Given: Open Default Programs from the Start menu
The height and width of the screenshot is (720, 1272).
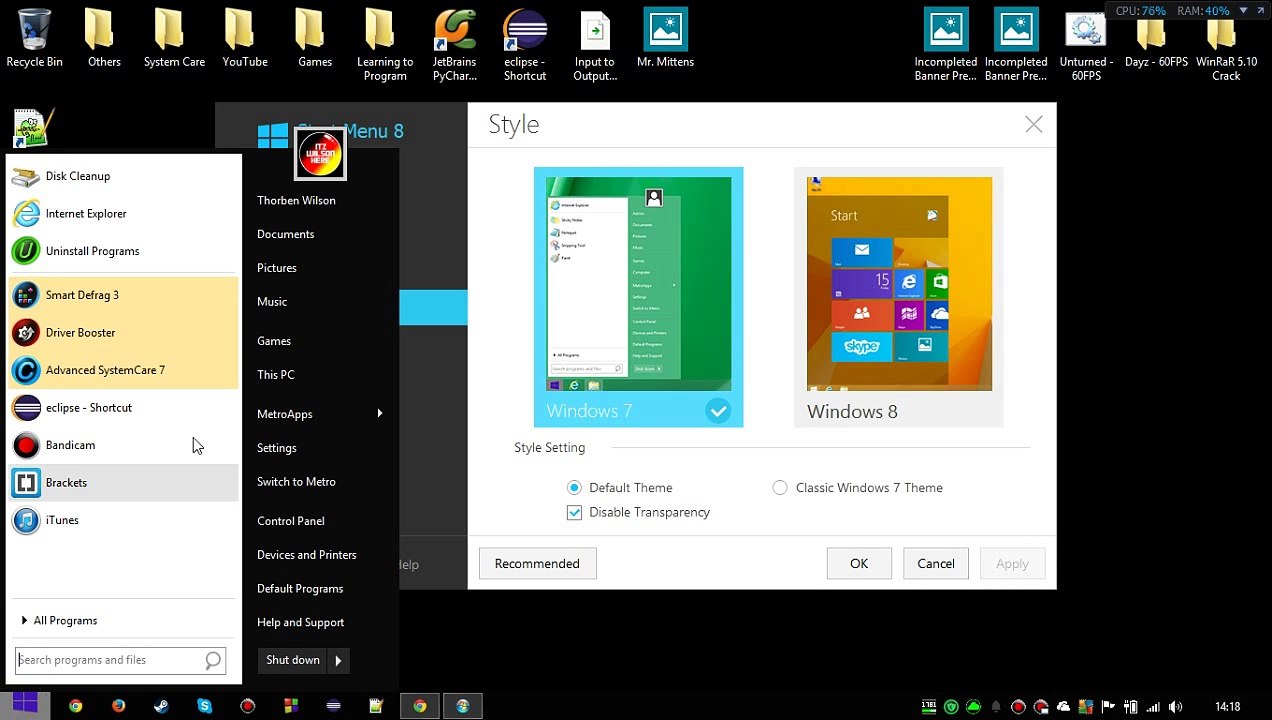Looking at the screenshot, I should click(x=300, y=589).
